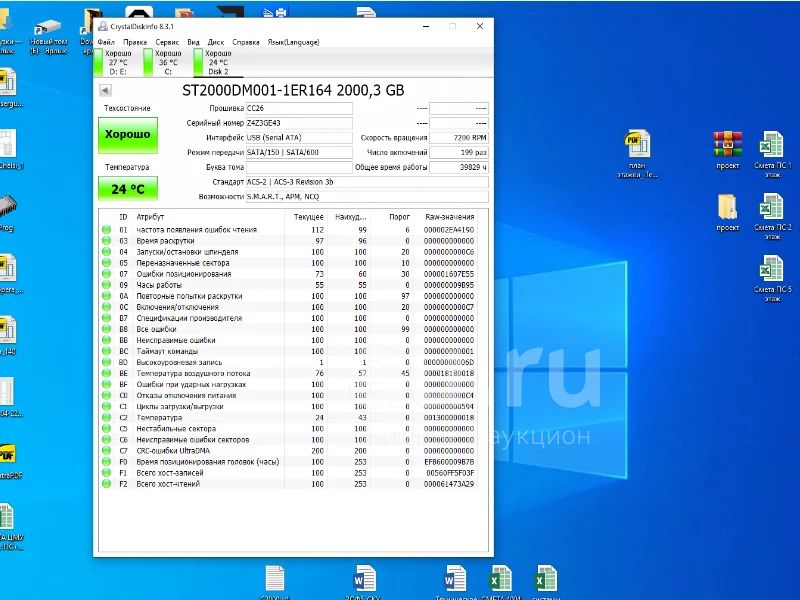800x600 pixels.
Task: Select the status dot for Запуски/остановки шпинделя
Action: pyautogui.click(x=106, y=252)
